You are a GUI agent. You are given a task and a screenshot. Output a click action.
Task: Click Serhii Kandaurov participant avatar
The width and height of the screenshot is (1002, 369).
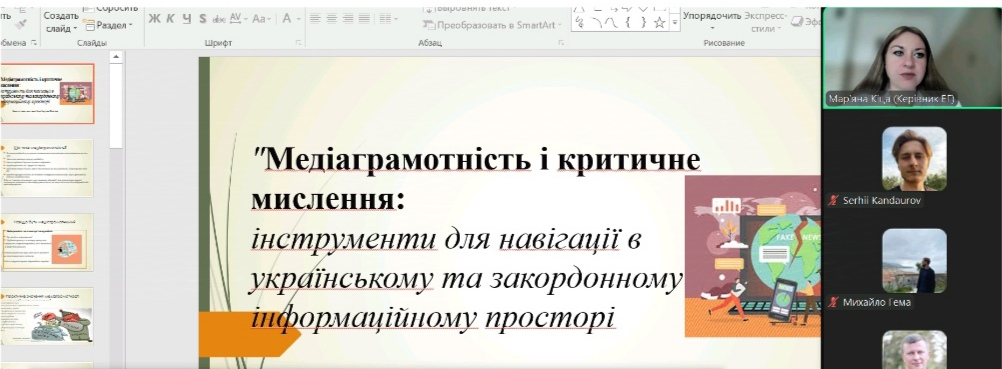pos(914,159)
